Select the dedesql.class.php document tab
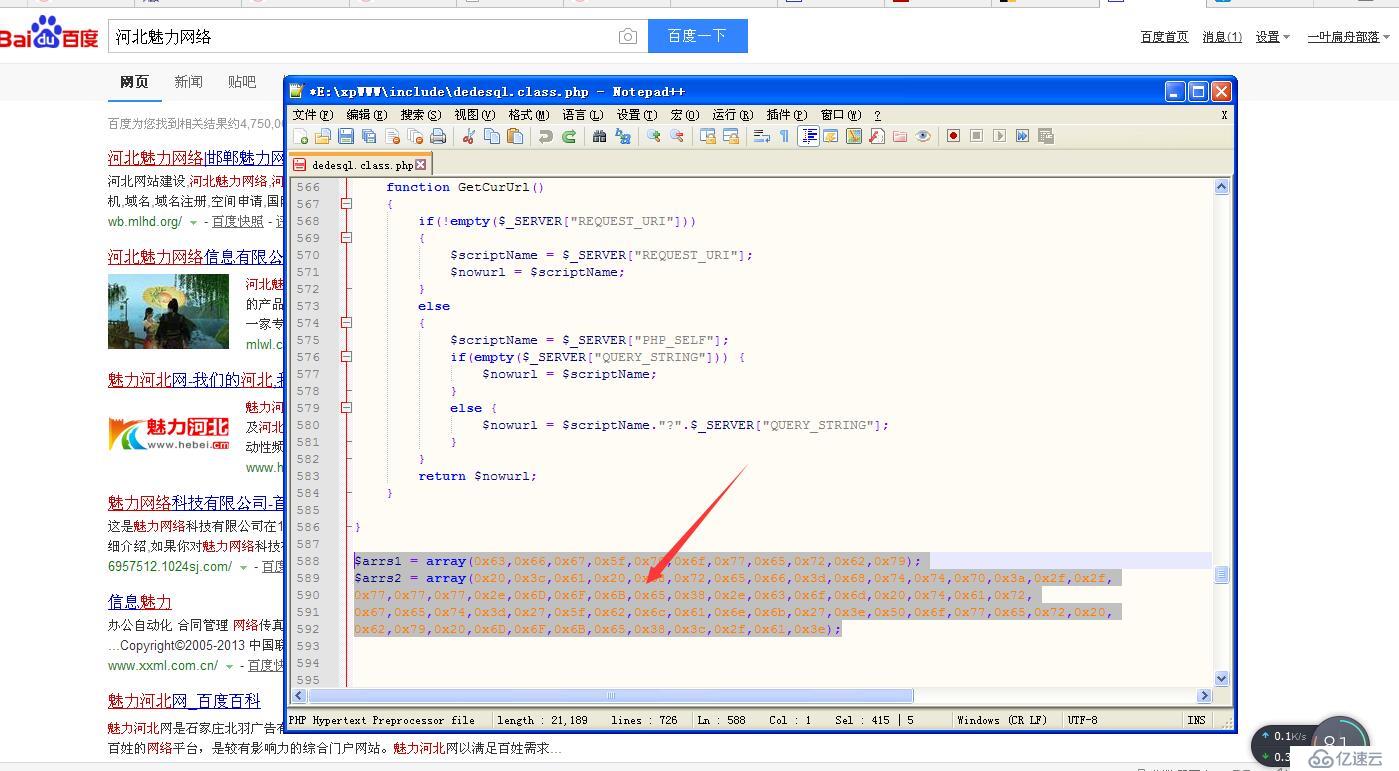Image resolution: width=1399 pixels, height=771 pixels. [361, 165]
